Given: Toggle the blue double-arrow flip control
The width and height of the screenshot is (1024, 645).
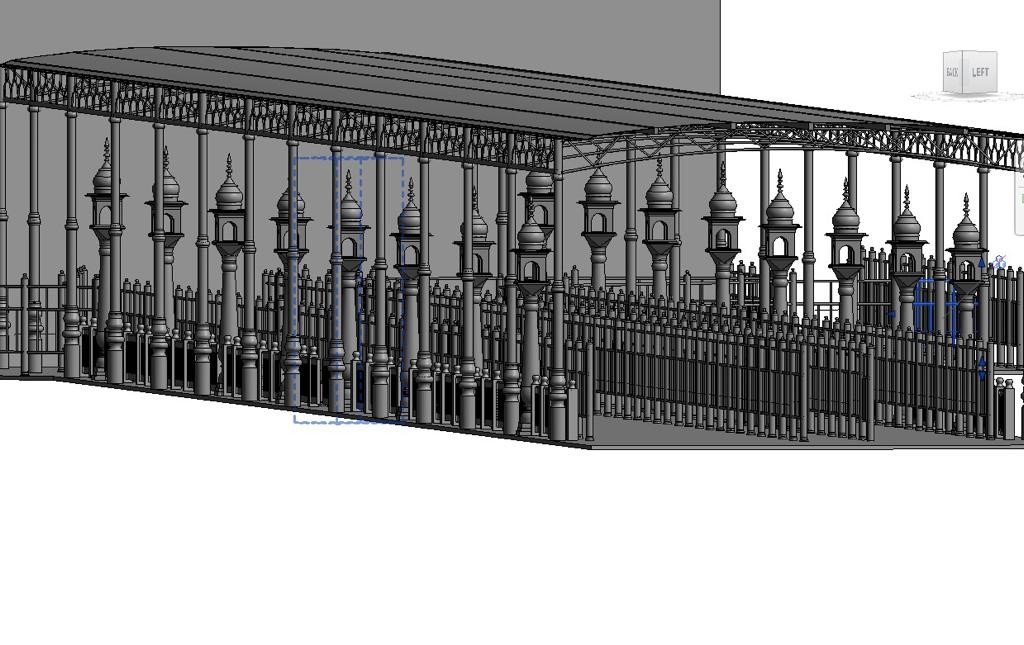Looking at the screenshot, I should point(982,368).
